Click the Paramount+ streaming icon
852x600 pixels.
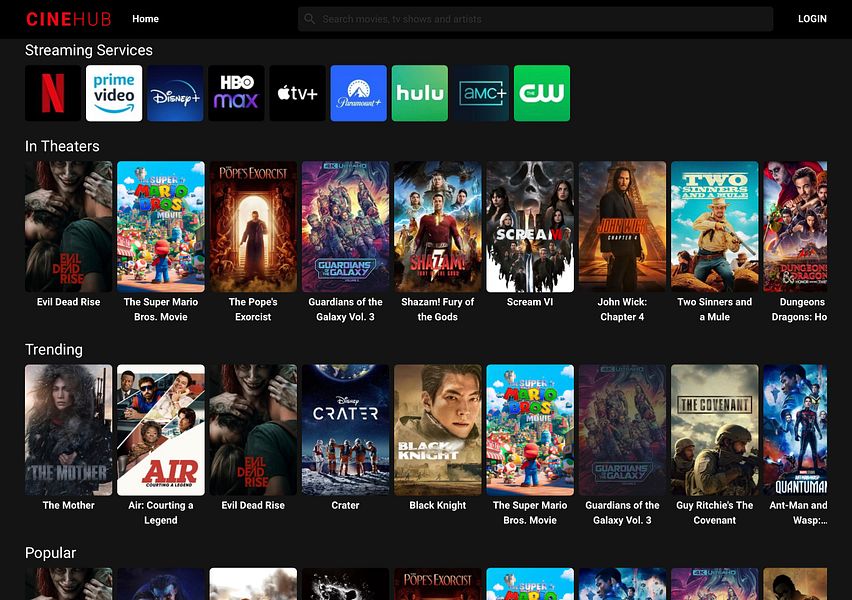point(358,93)
